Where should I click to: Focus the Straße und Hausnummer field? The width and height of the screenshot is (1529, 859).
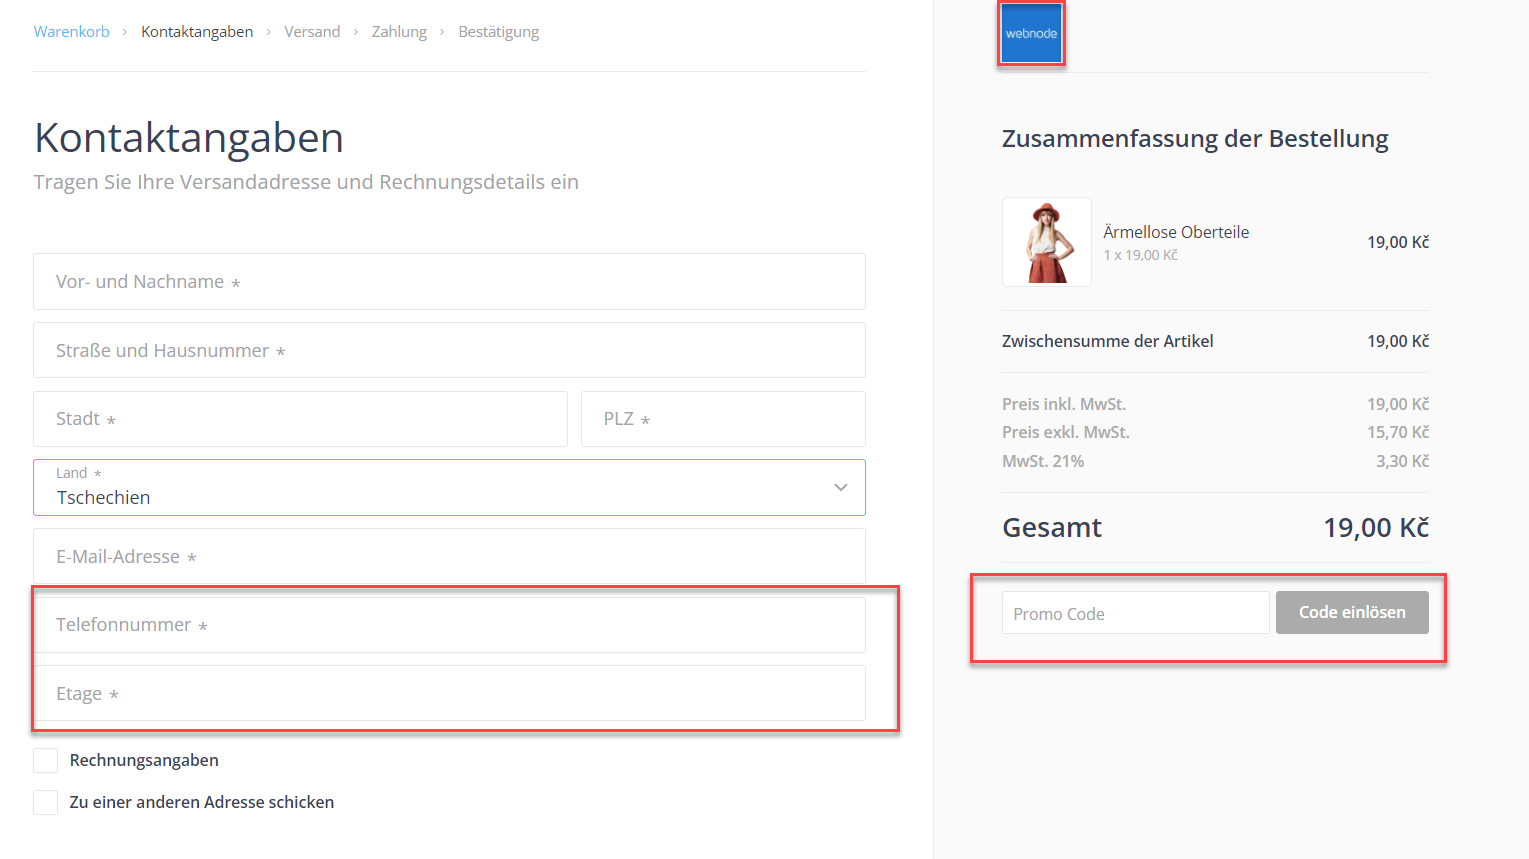pyautogui.click(x=449, y=350)
